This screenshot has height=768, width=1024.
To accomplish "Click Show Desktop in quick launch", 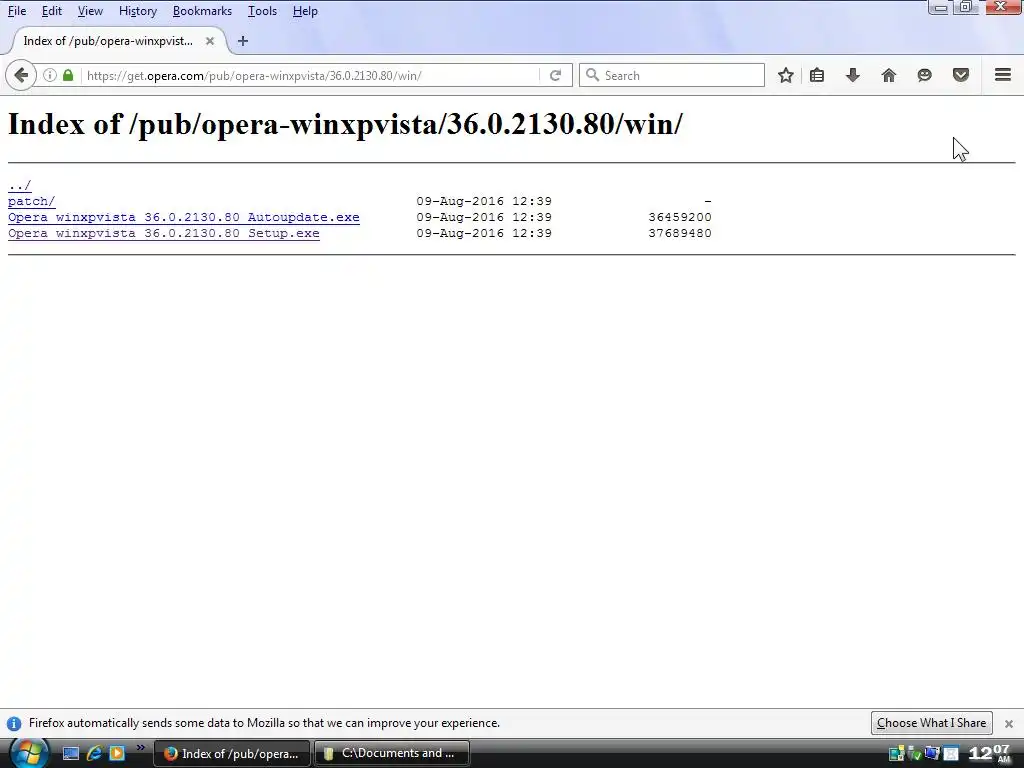I will pyautogui.click(x=71, y=754).
